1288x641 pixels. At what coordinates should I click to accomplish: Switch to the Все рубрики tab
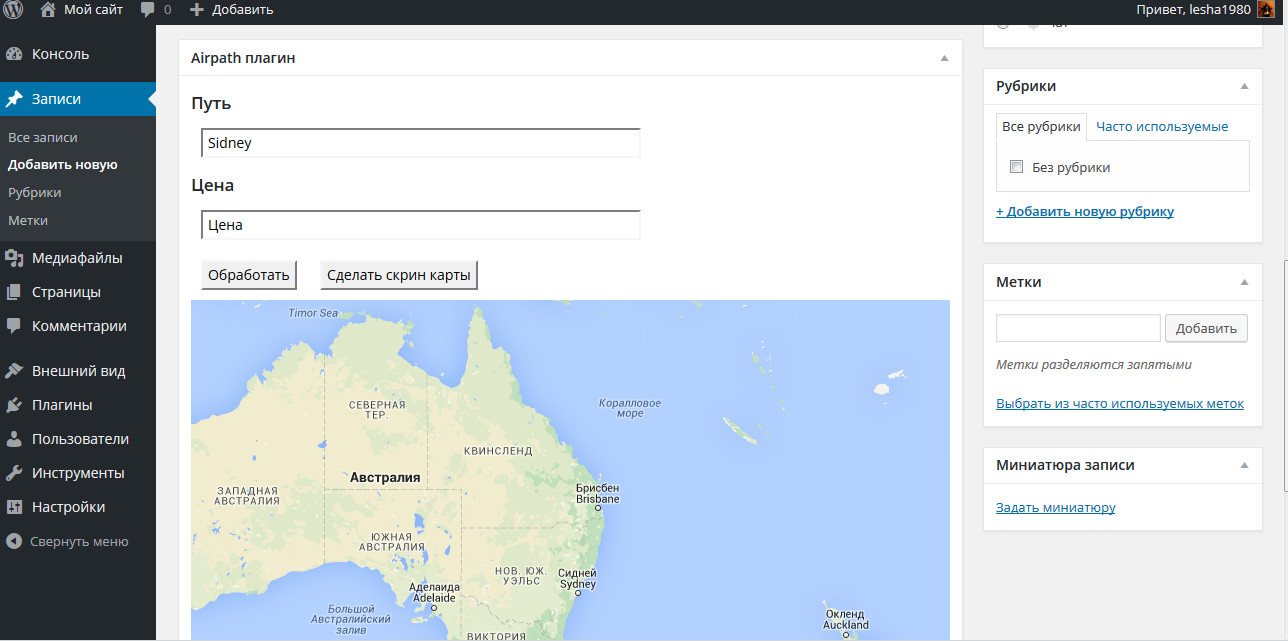point(1041,127)
